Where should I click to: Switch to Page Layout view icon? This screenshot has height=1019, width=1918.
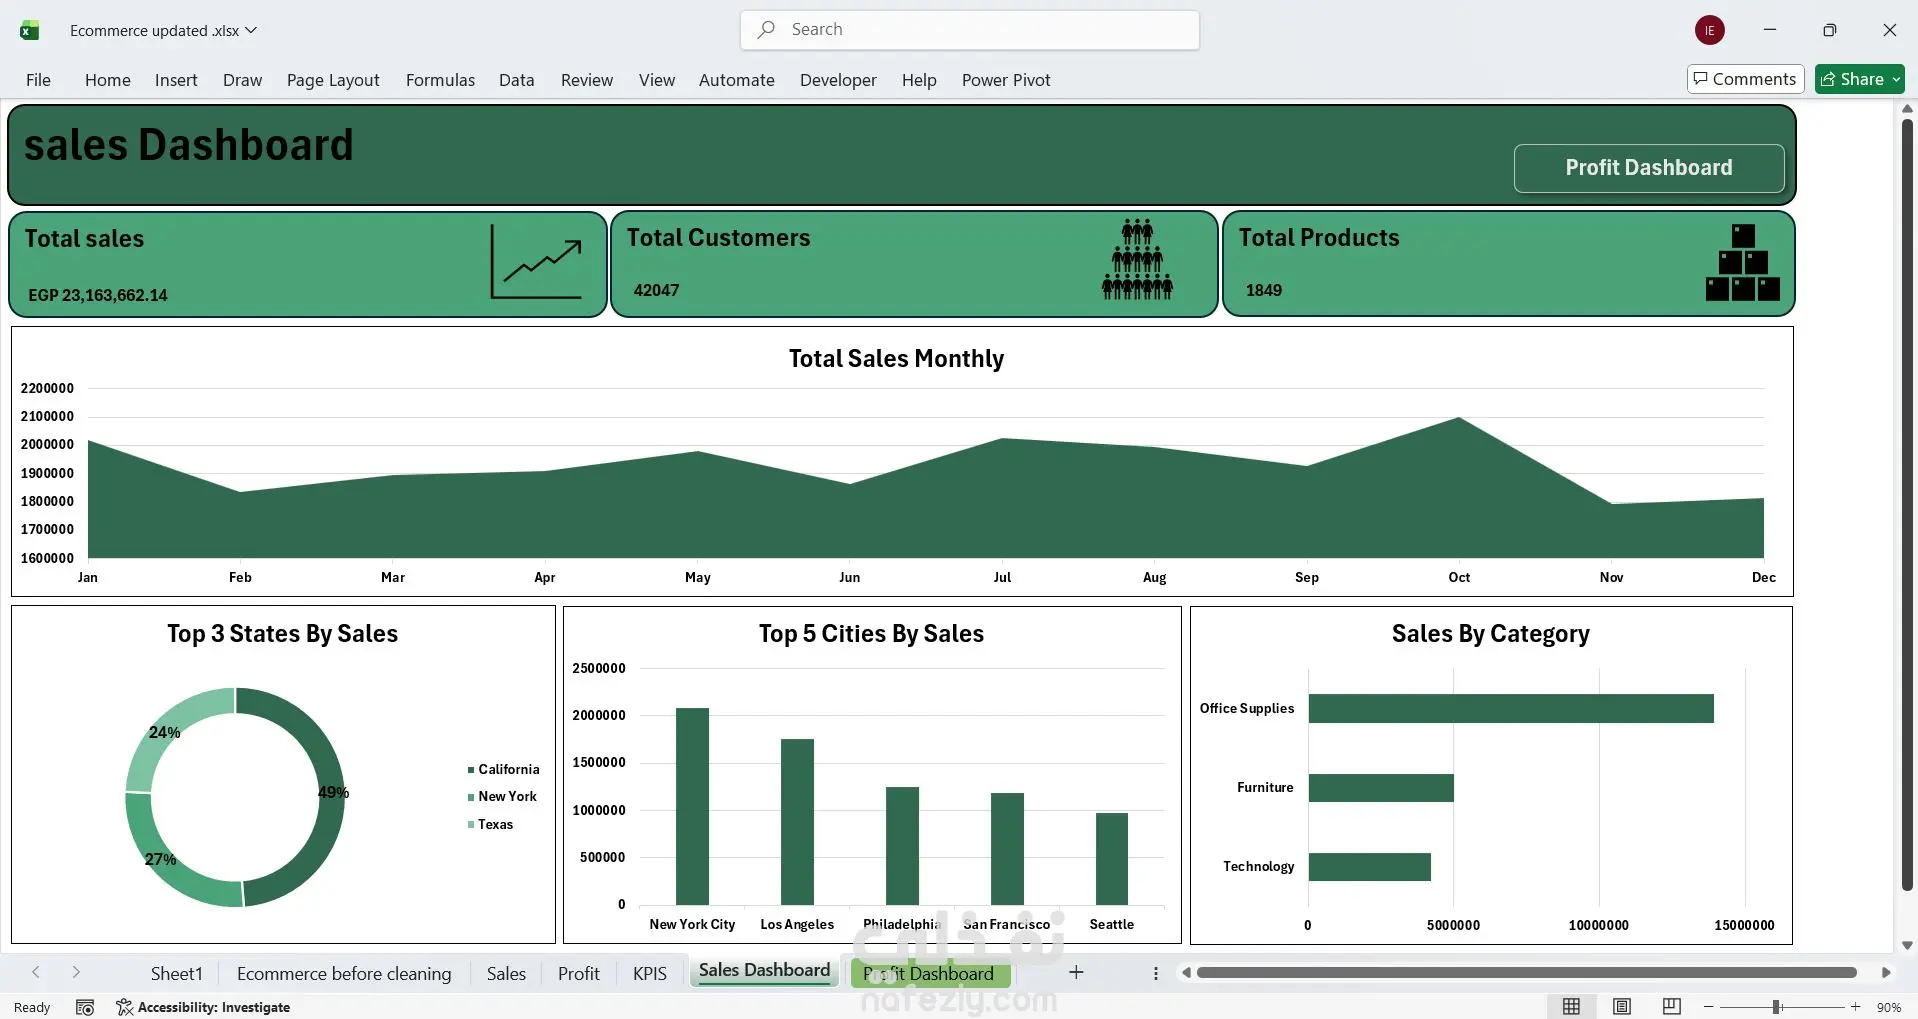coord(1622,1007)
